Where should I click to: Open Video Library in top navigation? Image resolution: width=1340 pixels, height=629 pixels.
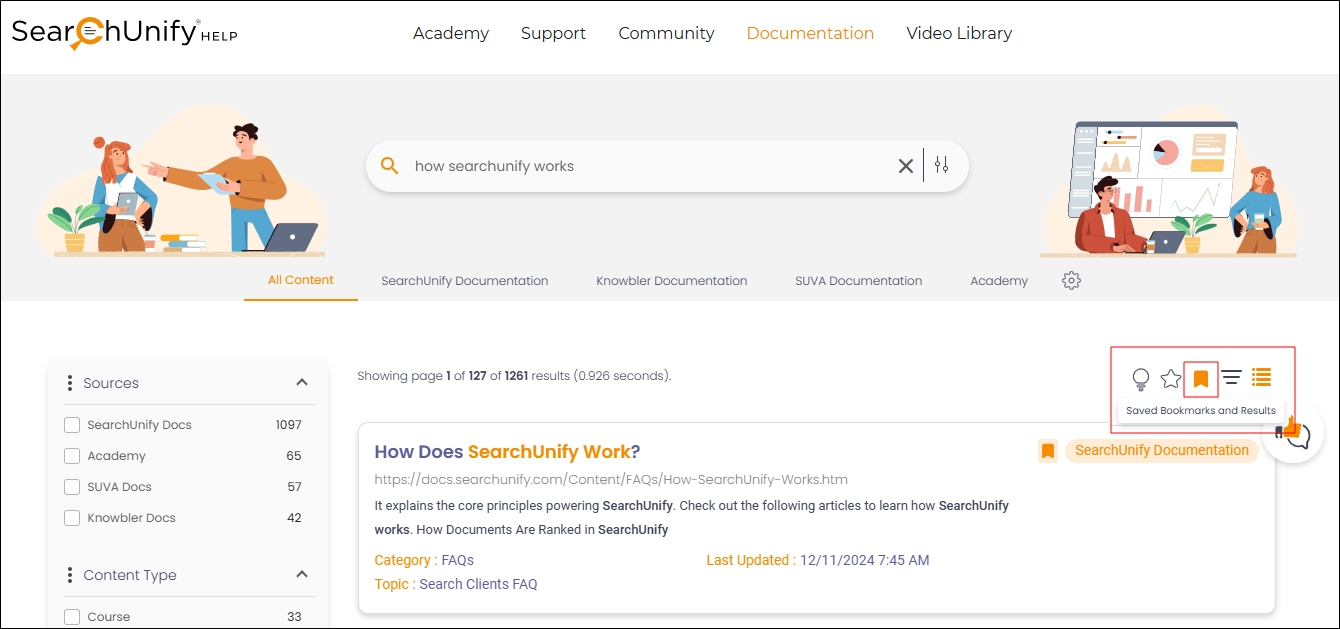[x=958, y=33]
